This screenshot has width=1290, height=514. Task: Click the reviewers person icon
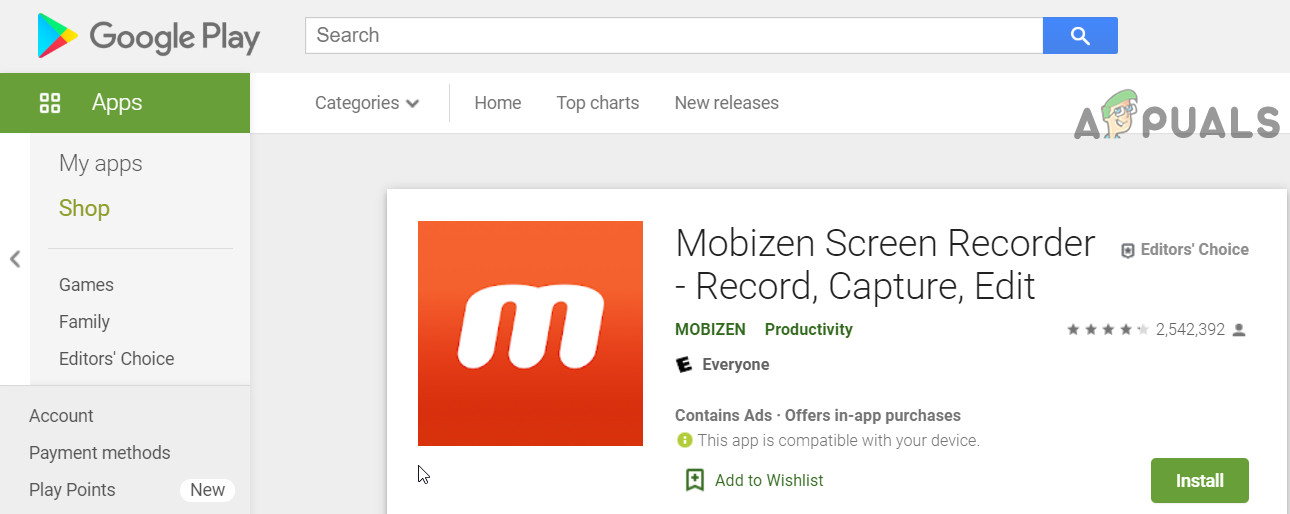1239,329
